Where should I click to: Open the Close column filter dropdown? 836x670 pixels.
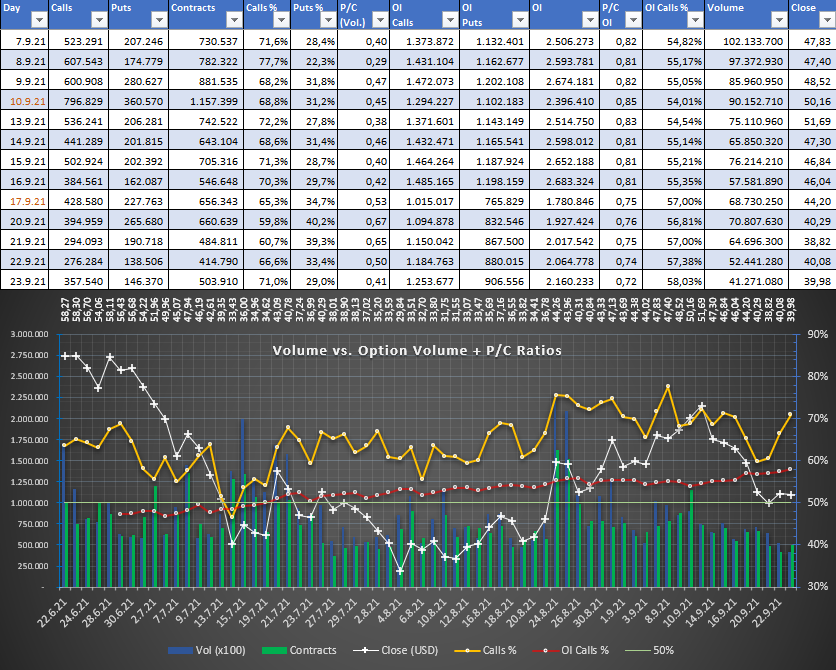pos(825,20)
